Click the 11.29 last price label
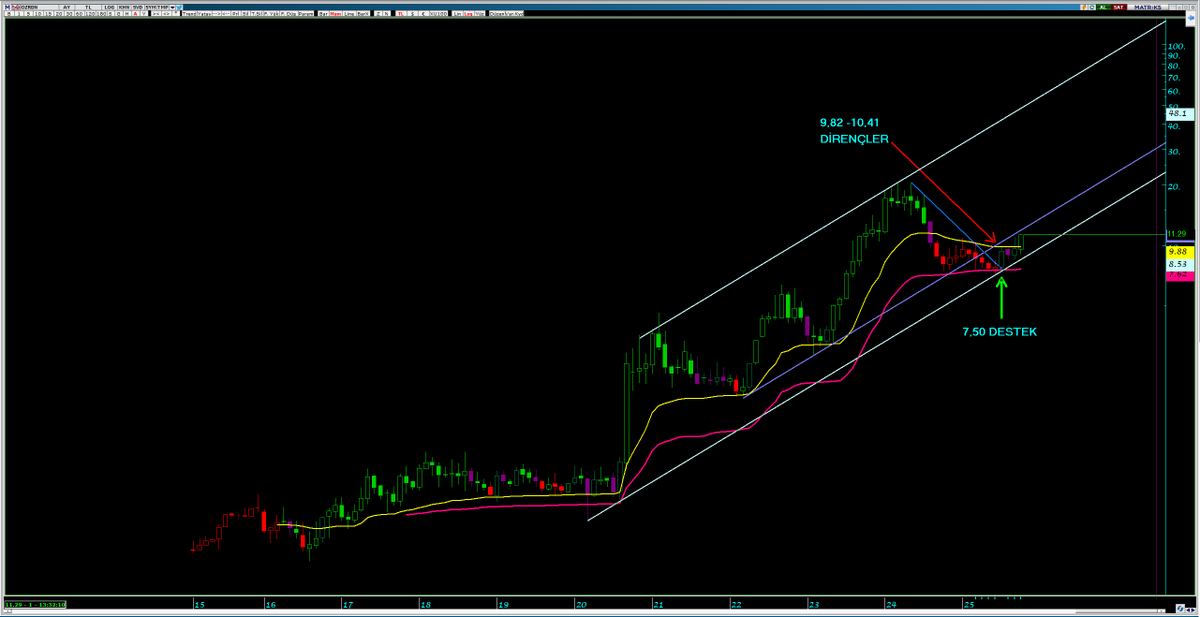Image resolution: width=1200 pixels, height=617 pixels. point(1175,234)
